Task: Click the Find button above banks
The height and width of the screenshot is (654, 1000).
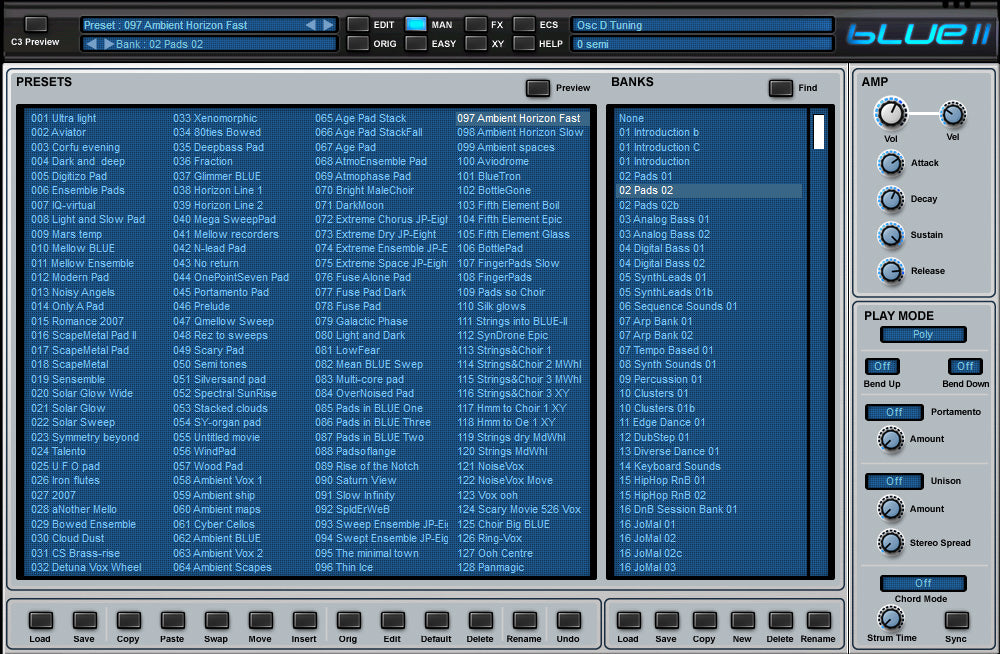Action: (x=781, y=88)
